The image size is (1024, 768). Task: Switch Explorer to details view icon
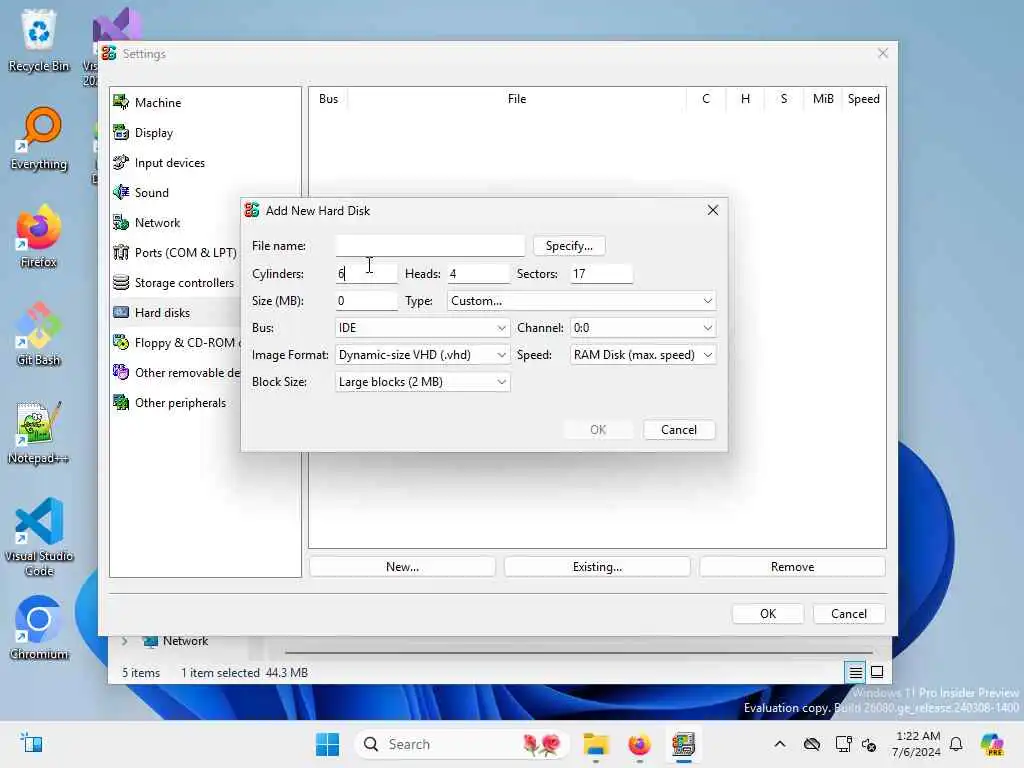pos(856,672)
